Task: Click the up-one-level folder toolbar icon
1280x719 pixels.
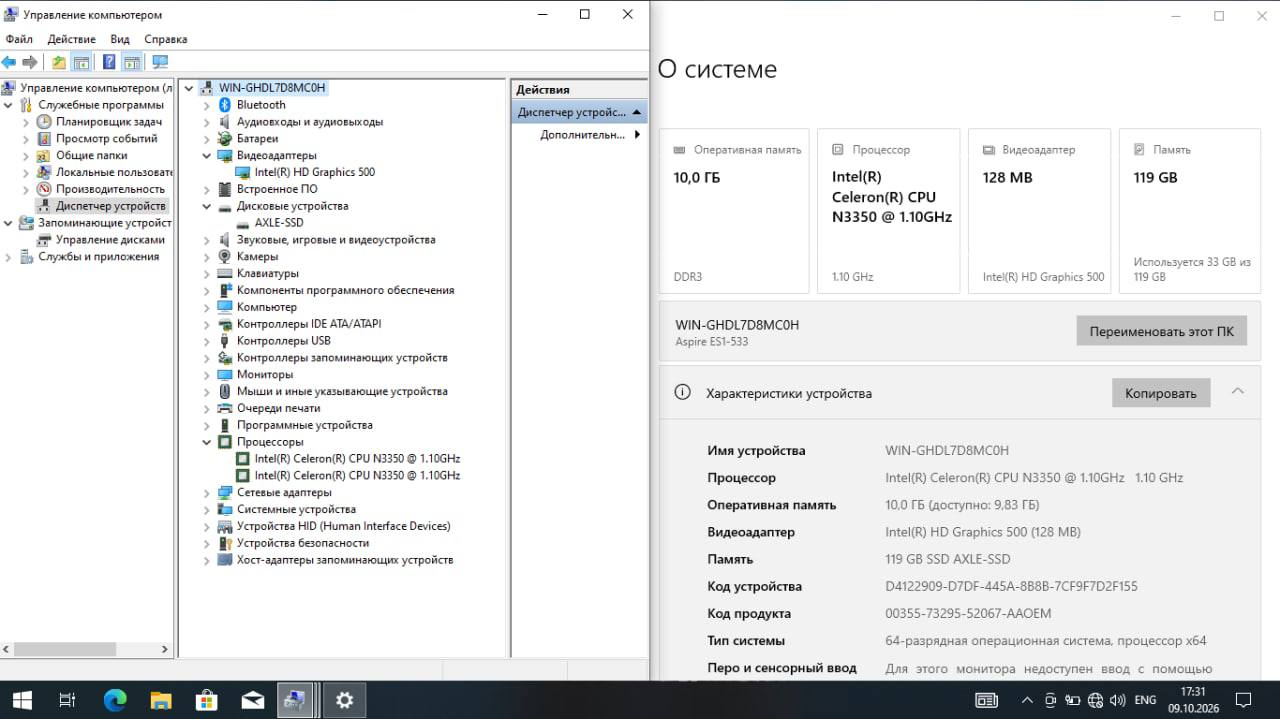Action: [x=59, y=62]
